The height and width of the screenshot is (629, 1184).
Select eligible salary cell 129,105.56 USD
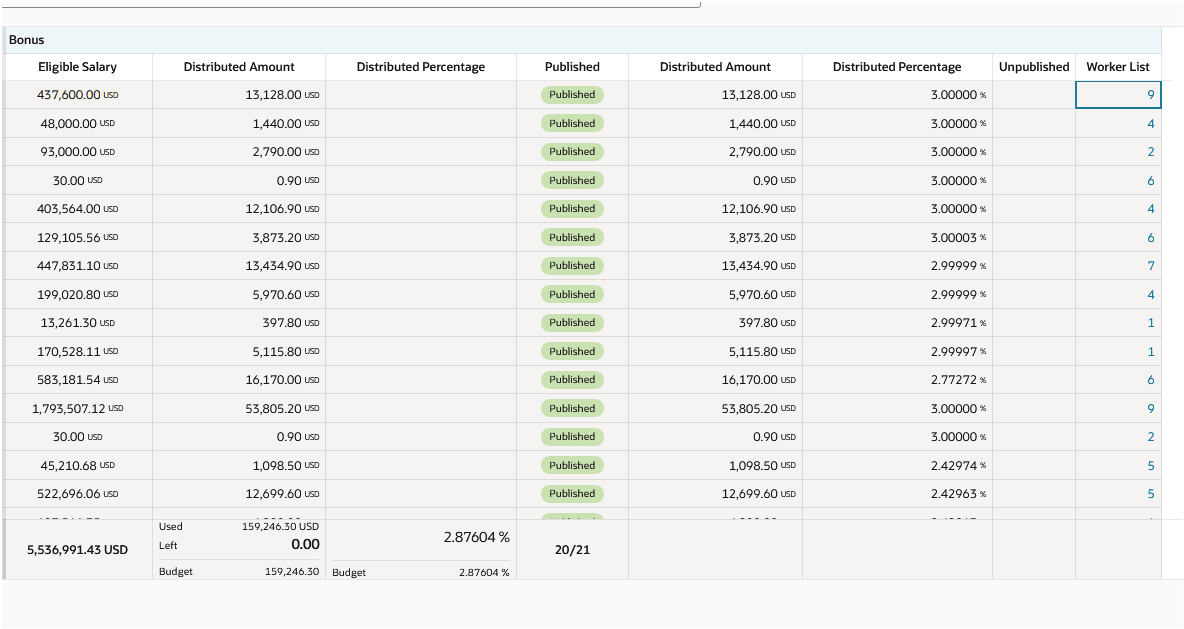78,238
